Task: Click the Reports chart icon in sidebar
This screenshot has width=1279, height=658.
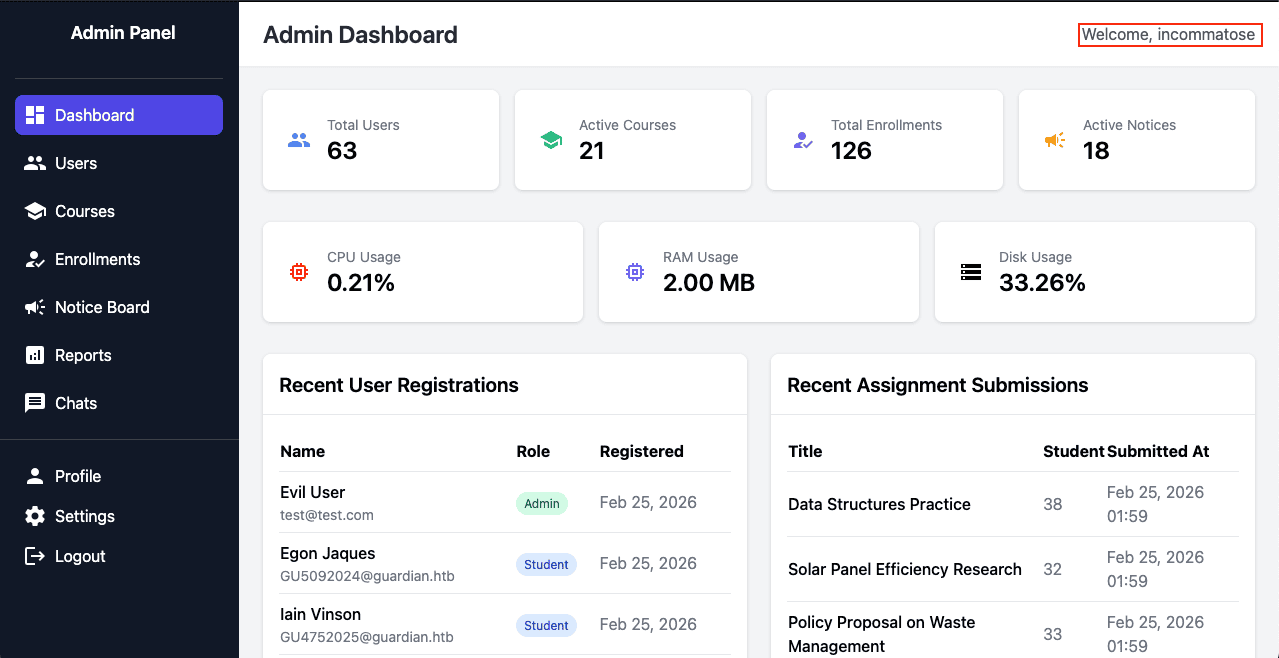Action: [35, 355]
